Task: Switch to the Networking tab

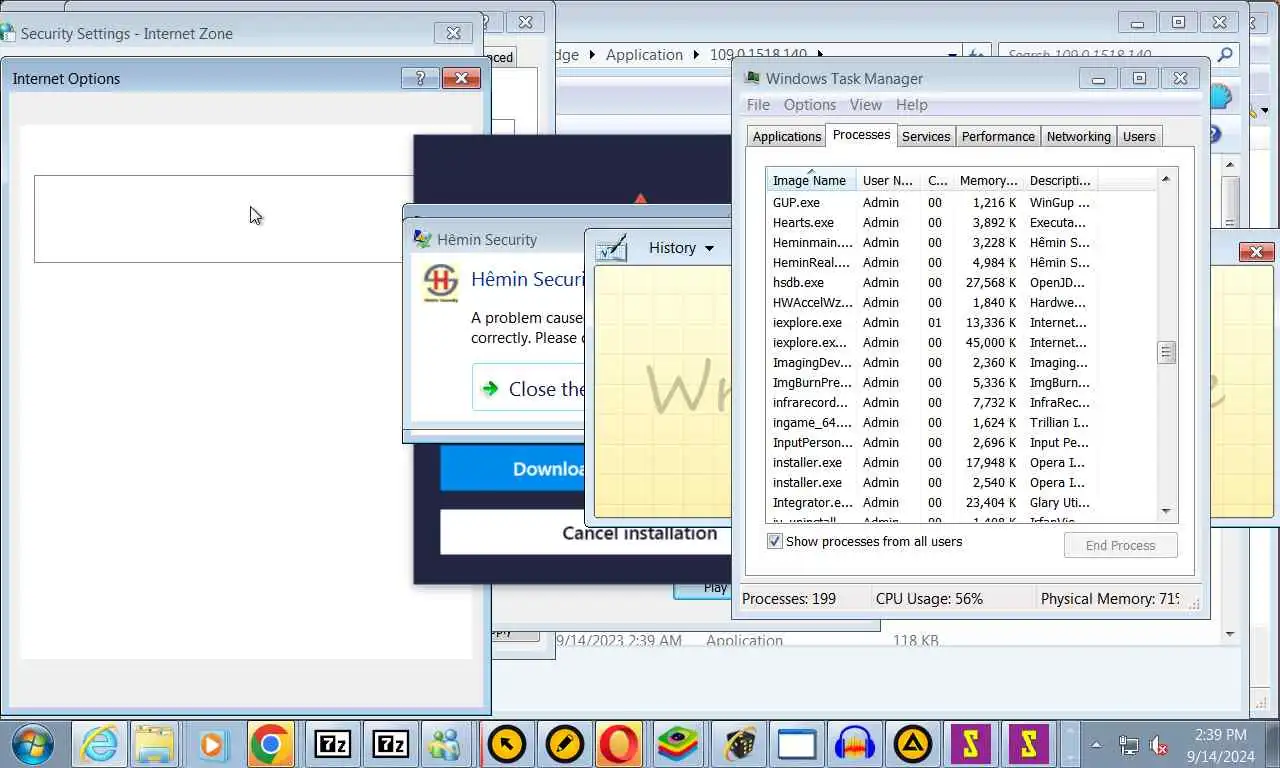Action: click(x=1078, y=137)
